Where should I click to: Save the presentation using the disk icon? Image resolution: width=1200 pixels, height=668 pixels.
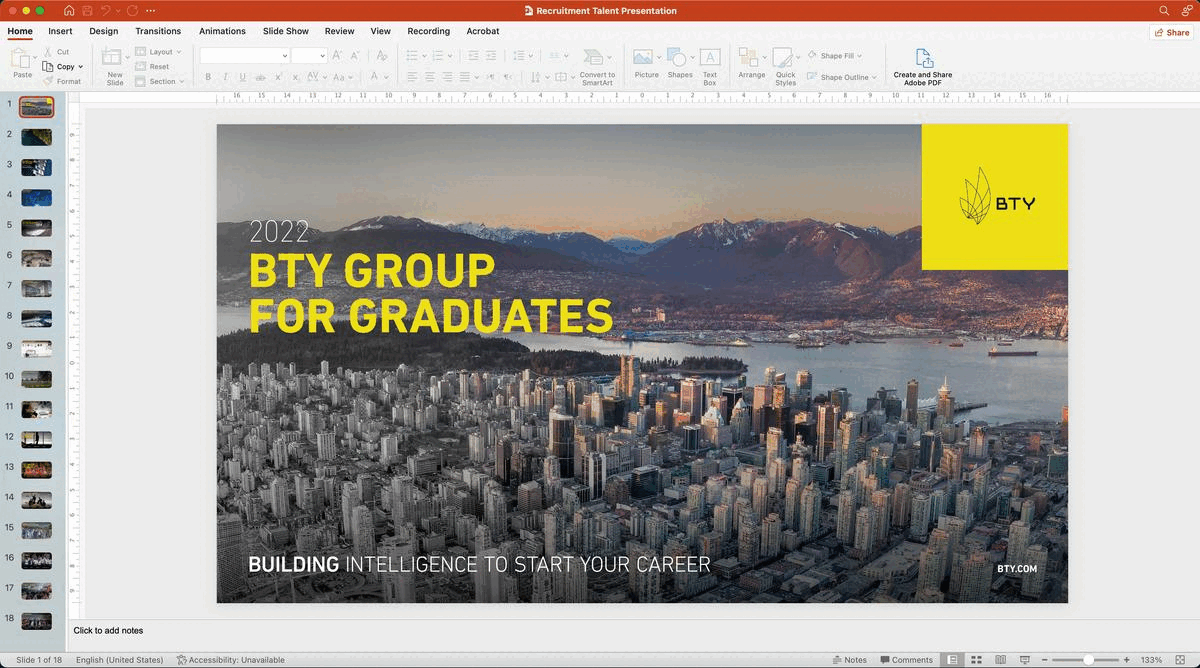[87, 10]
